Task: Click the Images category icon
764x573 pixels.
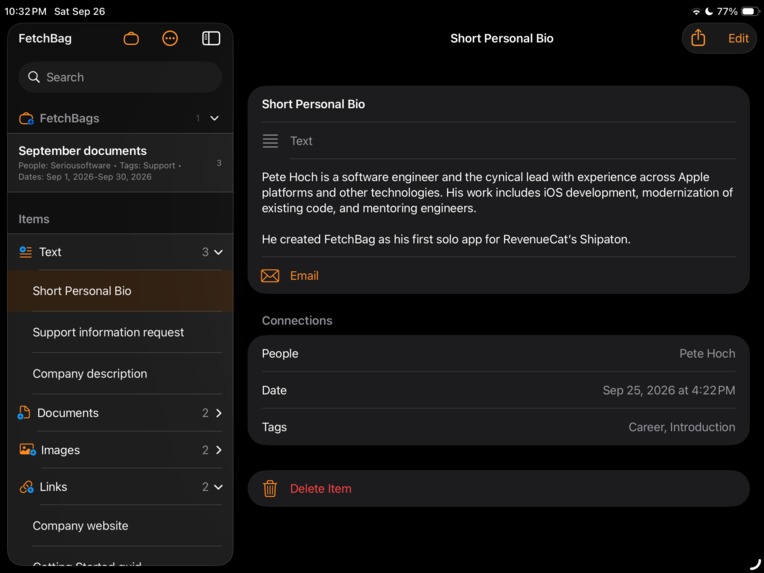Action: coord(27,450)
